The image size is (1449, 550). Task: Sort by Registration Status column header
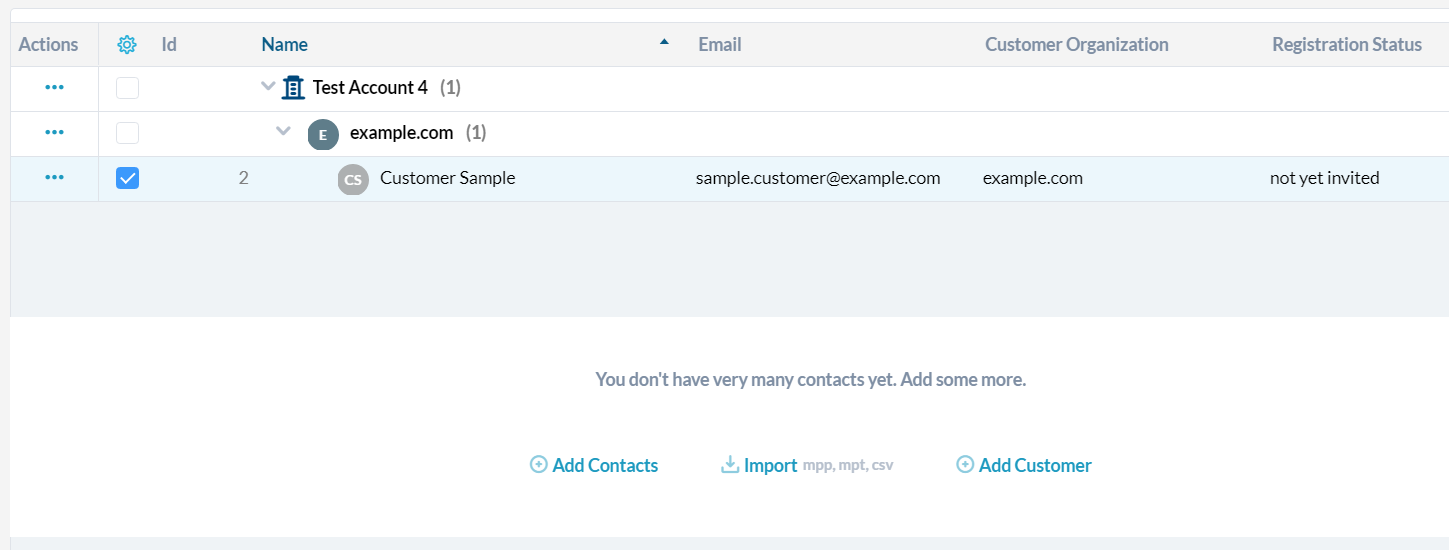pos(1346,45)
